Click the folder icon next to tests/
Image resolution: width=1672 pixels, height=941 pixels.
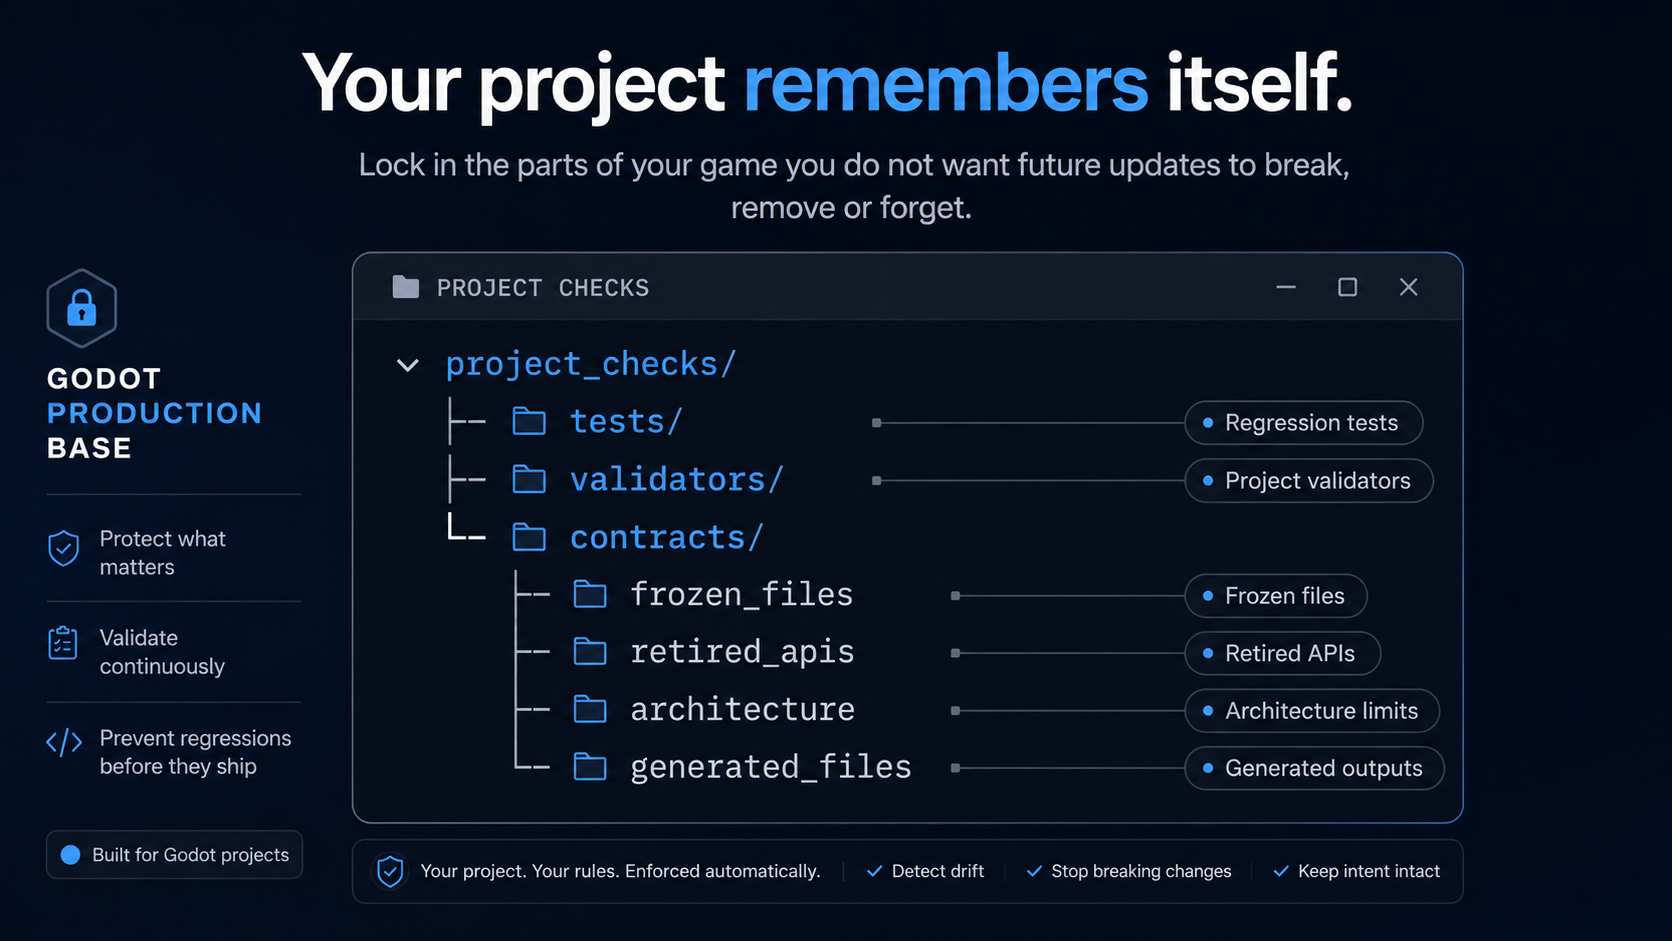[x=529, y=422]
